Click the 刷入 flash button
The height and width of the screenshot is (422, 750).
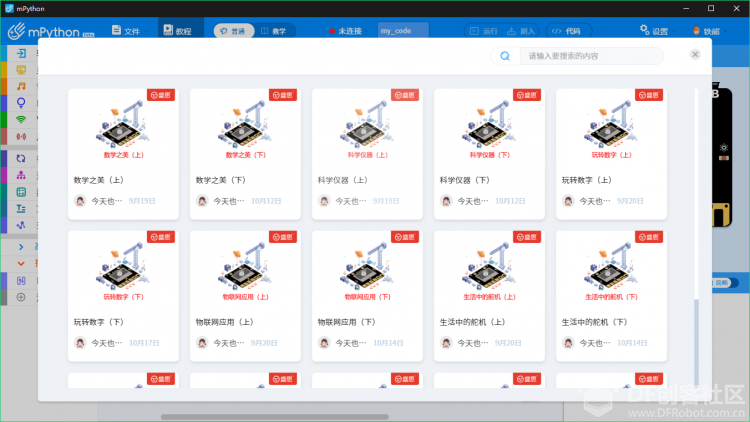(521, 31)
